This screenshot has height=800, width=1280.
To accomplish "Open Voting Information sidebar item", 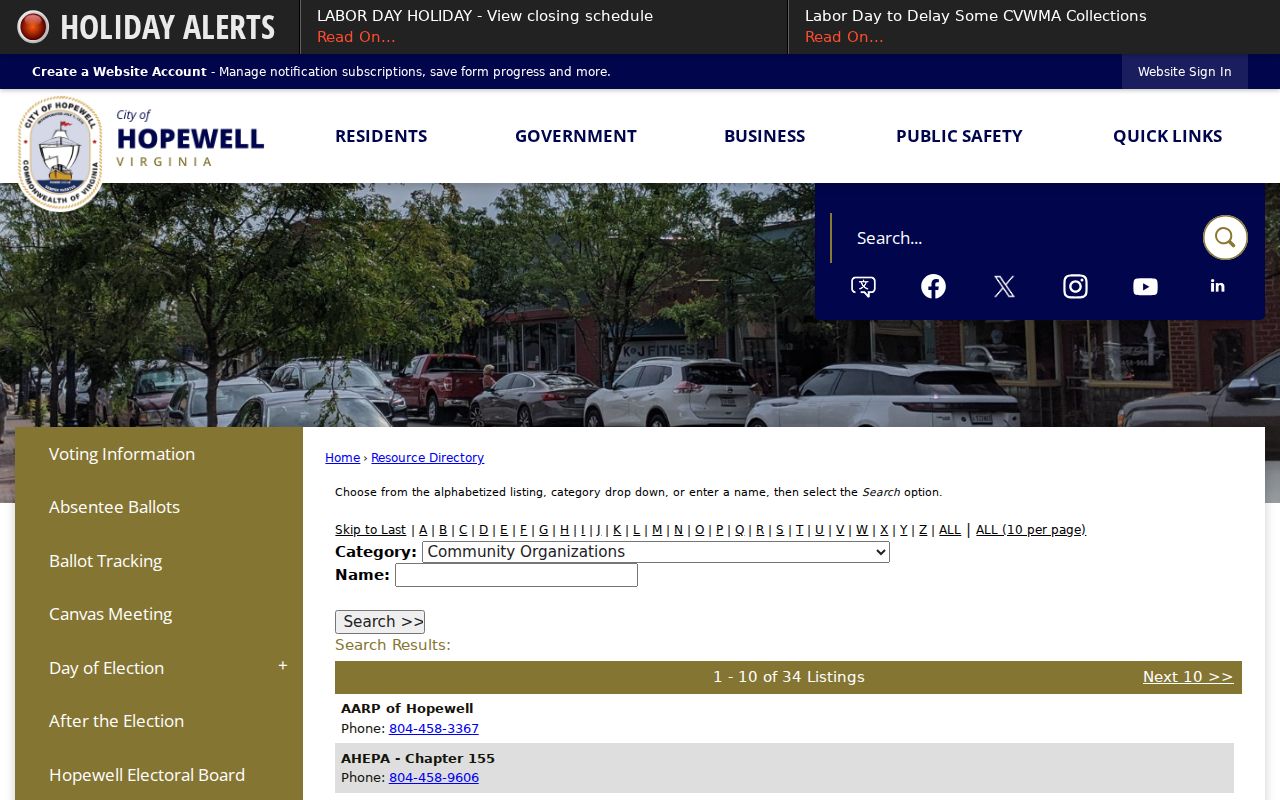I will coord(159,454).
